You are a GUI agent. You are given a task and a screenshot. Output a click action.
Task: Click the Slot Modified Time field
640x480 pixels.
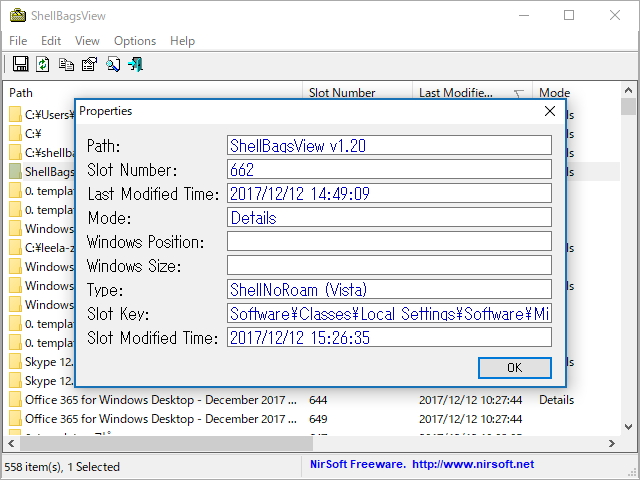click(389, 337)
